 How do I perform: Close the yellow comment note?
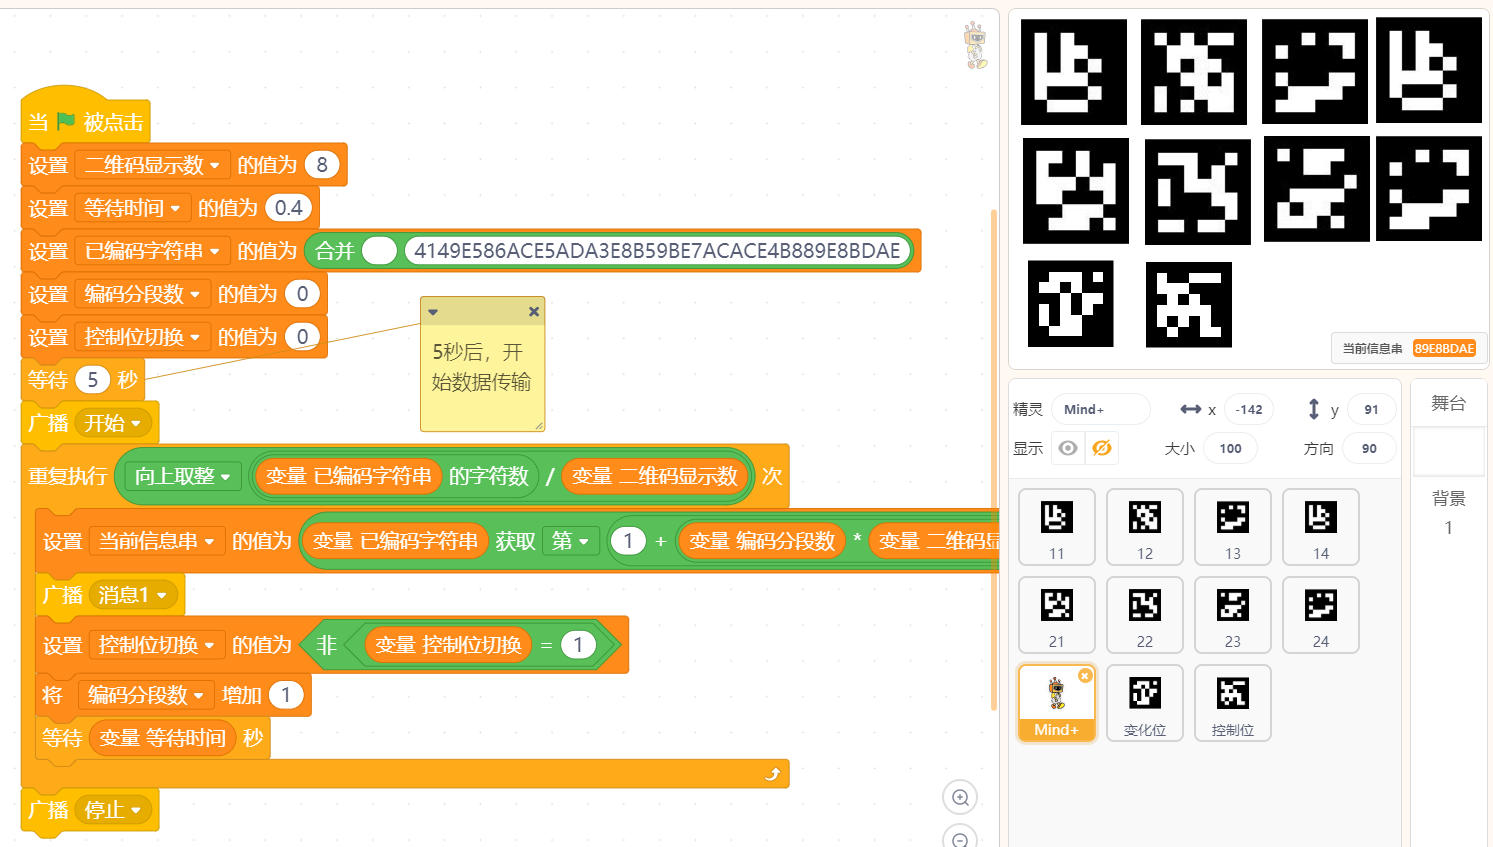click(x=534, y=312)
